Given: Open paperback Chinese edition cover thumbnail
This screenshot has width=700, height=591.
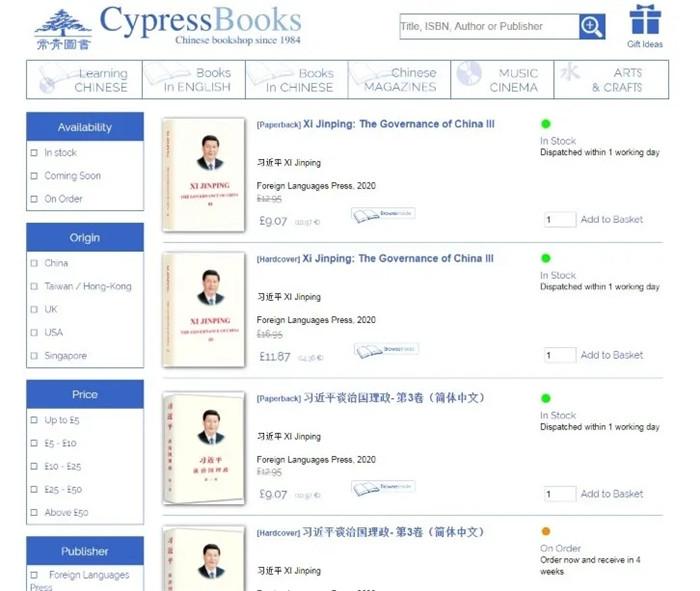Looking at the screenshot, I should point(204,448).
